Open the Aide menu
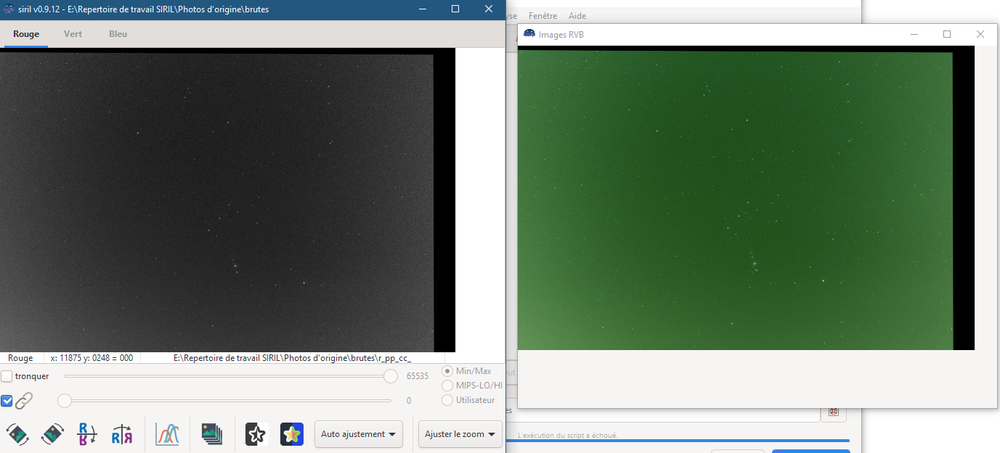Screen dimensions: 1000x453 577,16
